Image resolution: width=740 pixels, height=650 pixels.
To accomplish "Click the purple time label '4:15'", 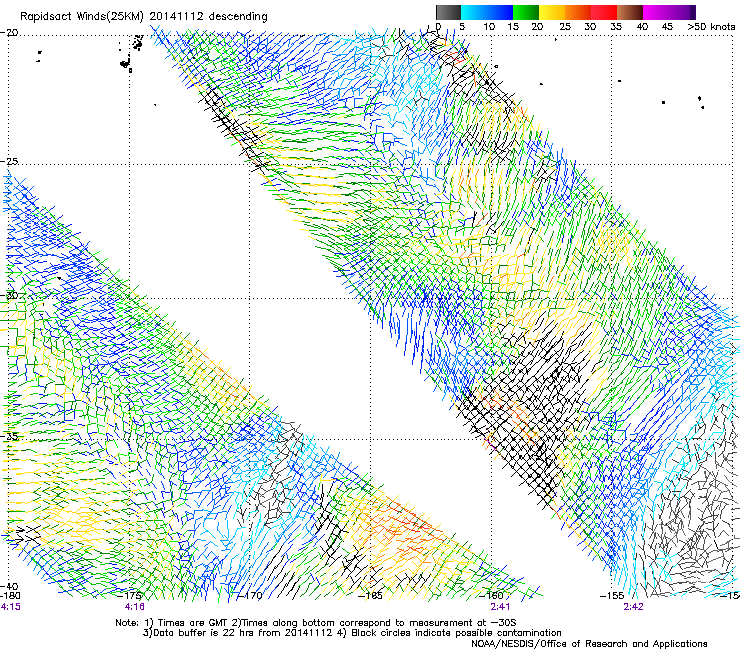I will pos(10,607).
